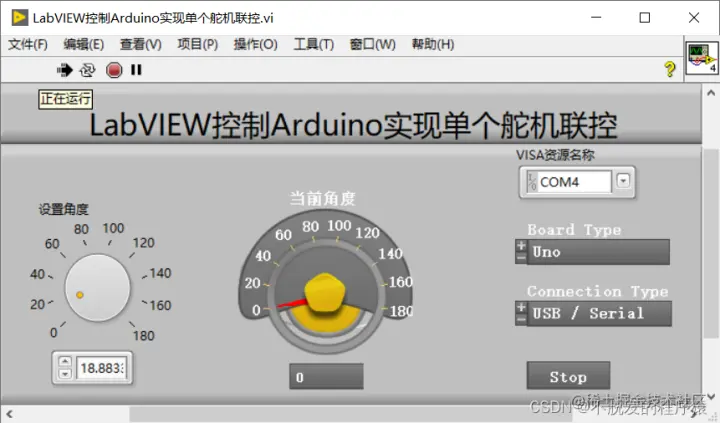
Task: Click the VISA I/O icon beside COM4
Action: 532,182
